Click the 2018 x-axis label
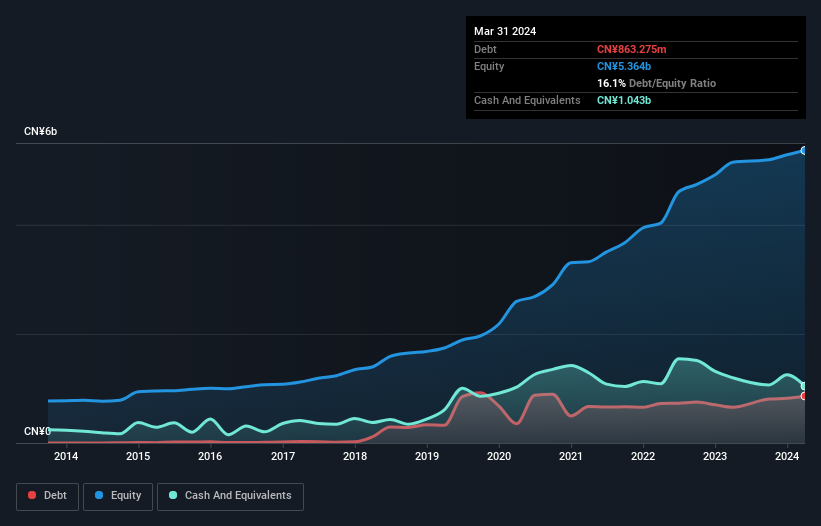This screenshot has height=526, width=821. point(355,456)
